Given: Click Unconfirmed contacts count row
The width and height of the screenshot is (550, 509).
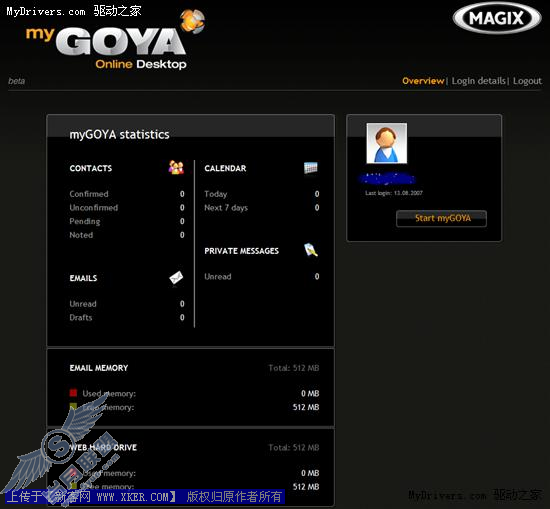Looking at the screenshot, I should tap(127, 208).
